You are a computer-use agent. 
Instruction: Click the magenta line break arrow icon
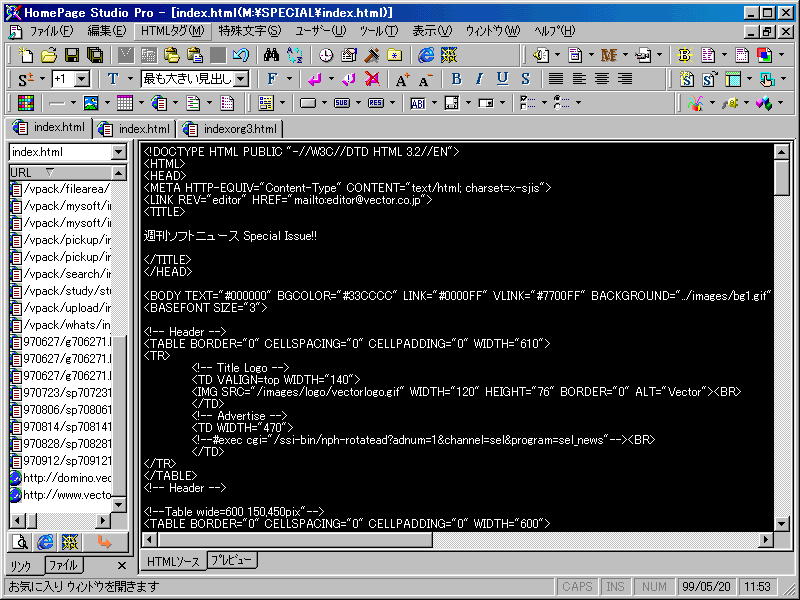(315, 79)
